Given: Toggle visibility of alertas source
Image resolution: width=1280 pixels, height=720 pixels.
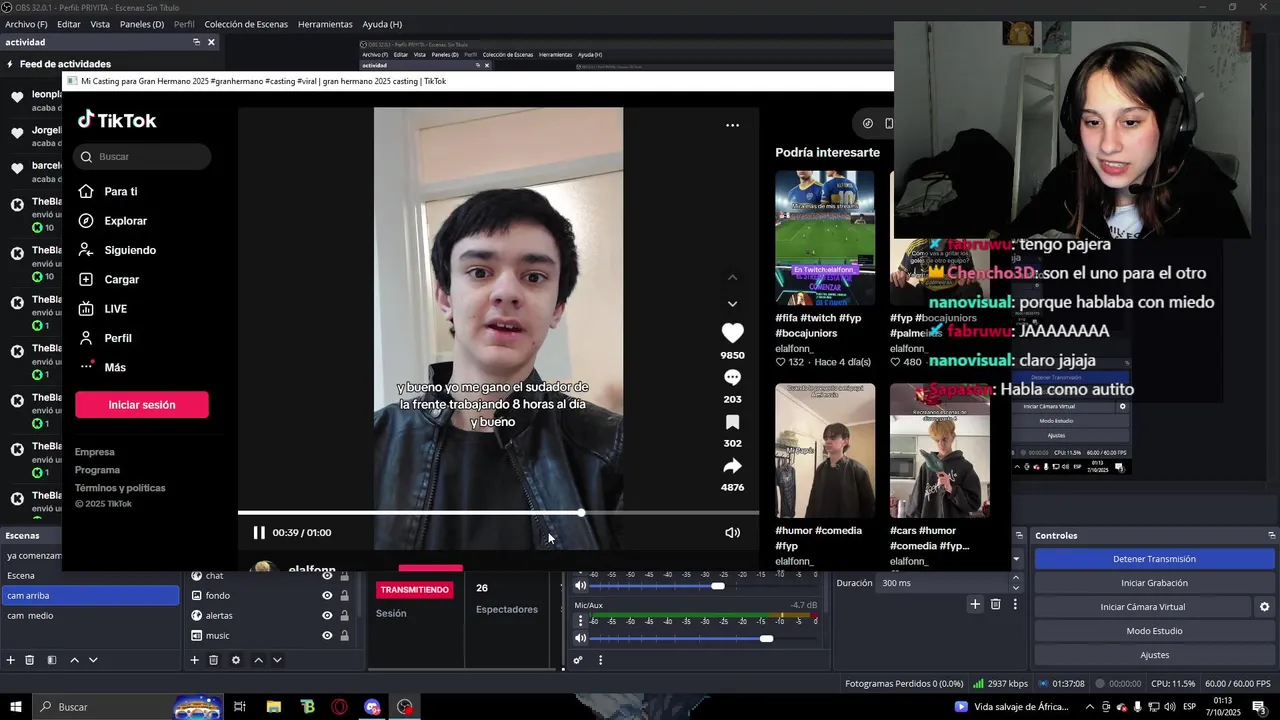Looking at the screenshot, I should 327,616.
